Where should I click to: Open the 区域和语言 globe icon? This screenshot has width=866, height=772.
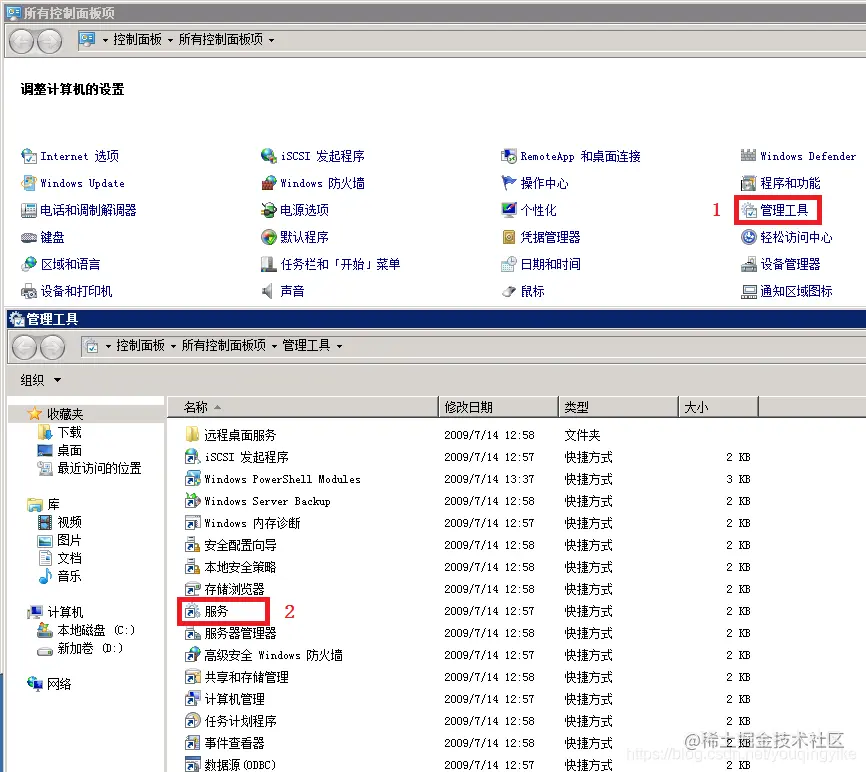point(29,264)
